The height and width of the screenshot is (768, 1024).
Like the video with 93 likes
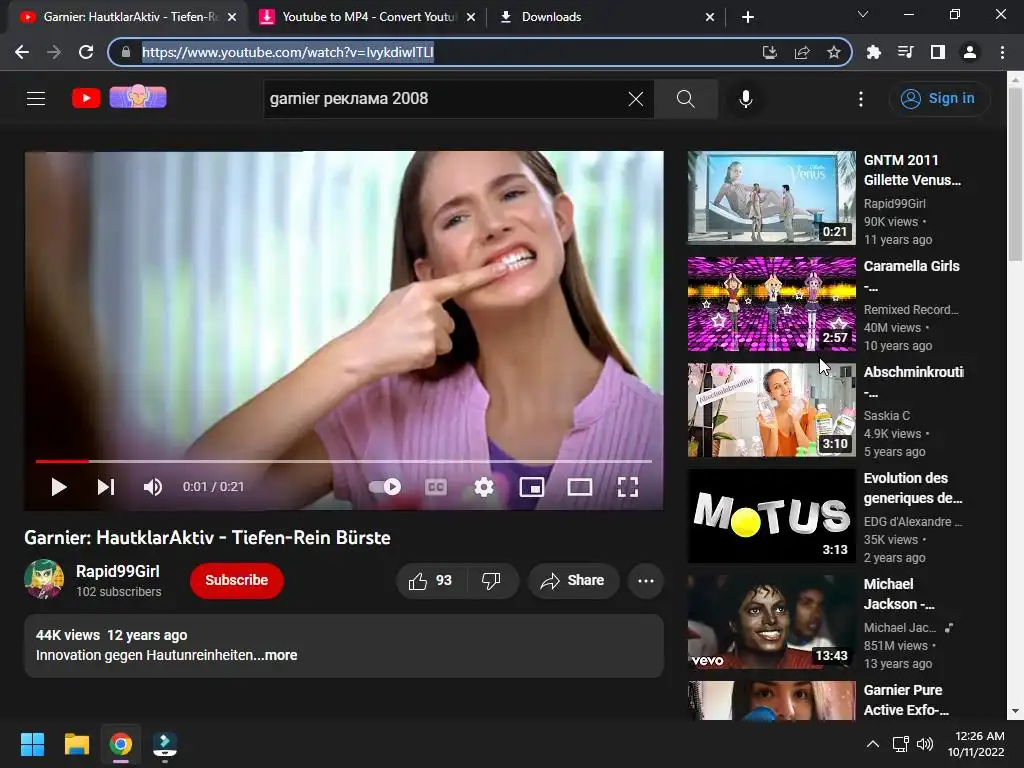tap(430, 581)
